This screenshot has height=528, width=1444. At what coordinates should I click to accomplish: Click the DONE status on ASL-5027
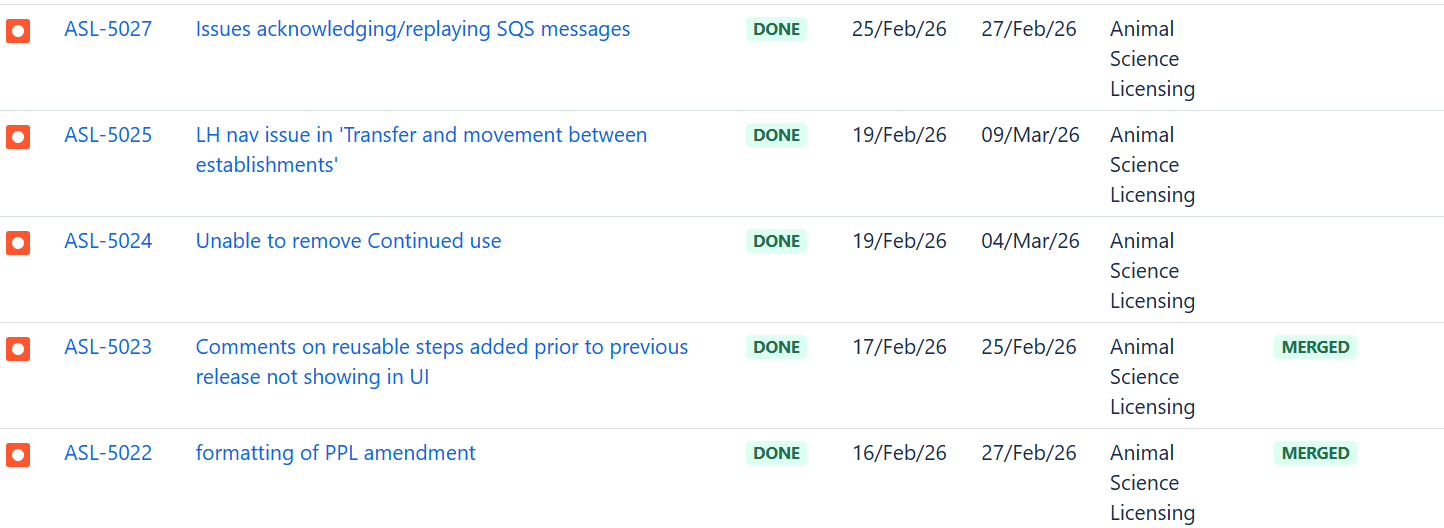pyautogui.click(x=776, y=29)
